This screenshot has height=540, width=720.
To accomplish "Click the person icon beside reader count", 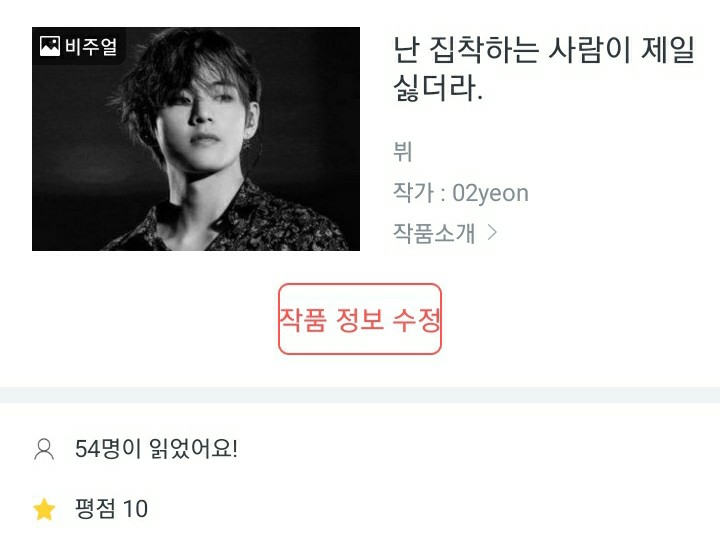I will pos(44,450).
